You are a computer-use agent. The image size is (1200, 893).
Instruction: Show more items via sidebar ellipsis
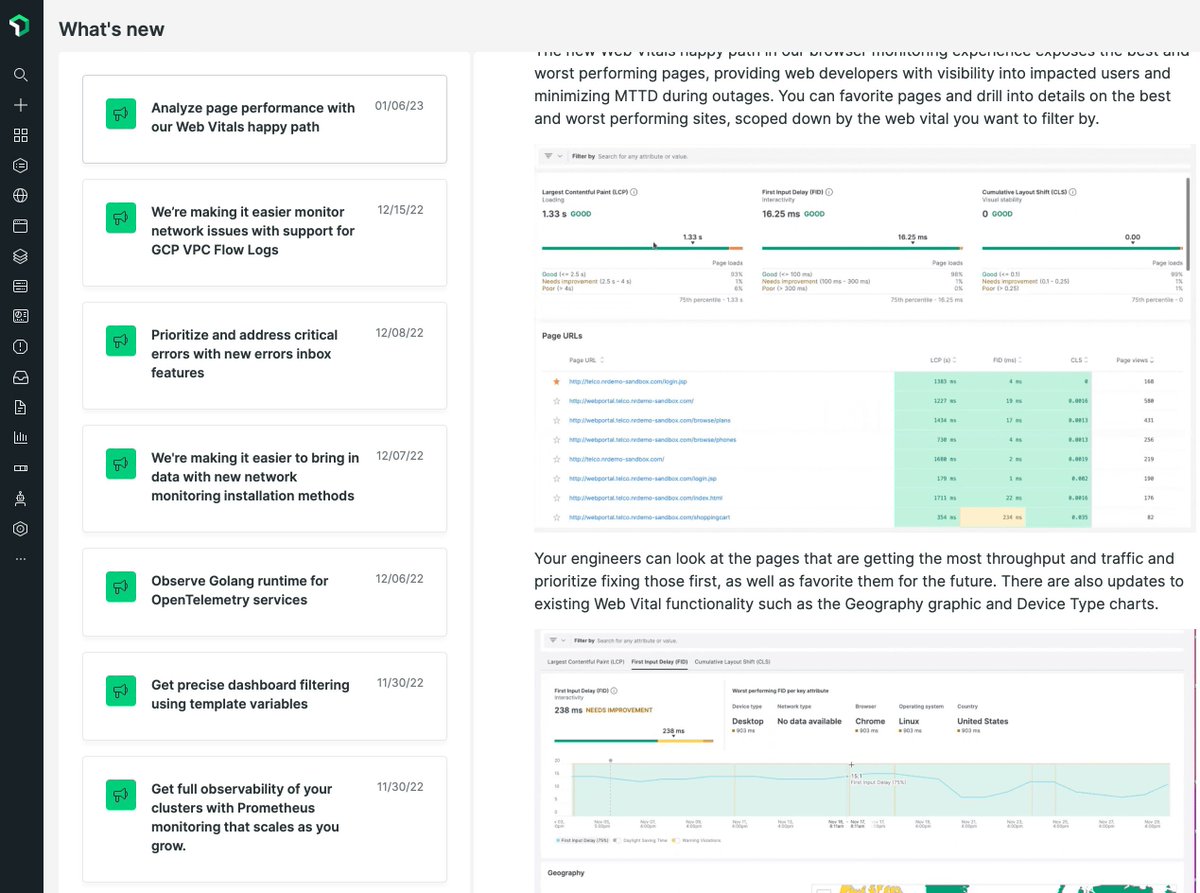[x=20, y=559]
